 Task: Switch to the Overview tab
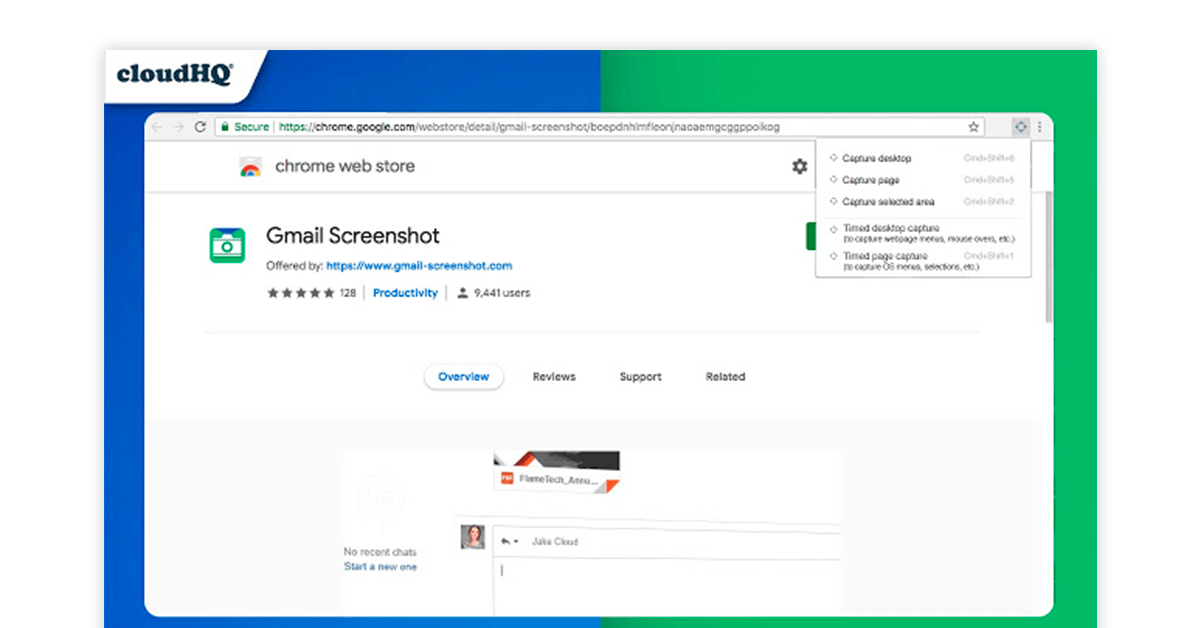pyautogui.click(x=464, y=377)
